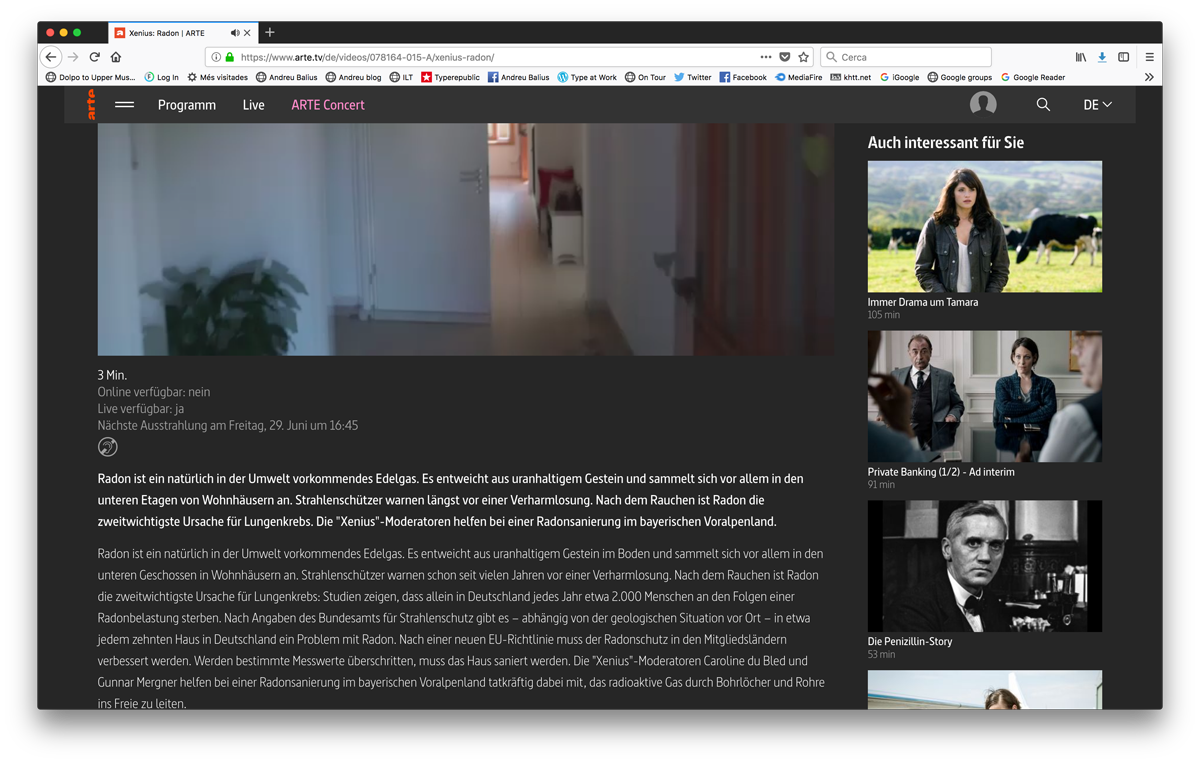Click the hearing-impaired accessibility icon
Image resolution: width=1200 pixels, height=763 pixels.
coord(107,447)
